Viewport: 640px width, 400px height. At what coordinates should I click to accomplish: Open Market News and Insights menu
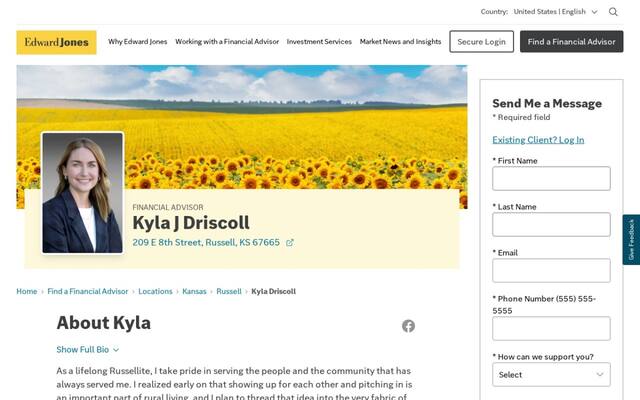tap(400, 42)
